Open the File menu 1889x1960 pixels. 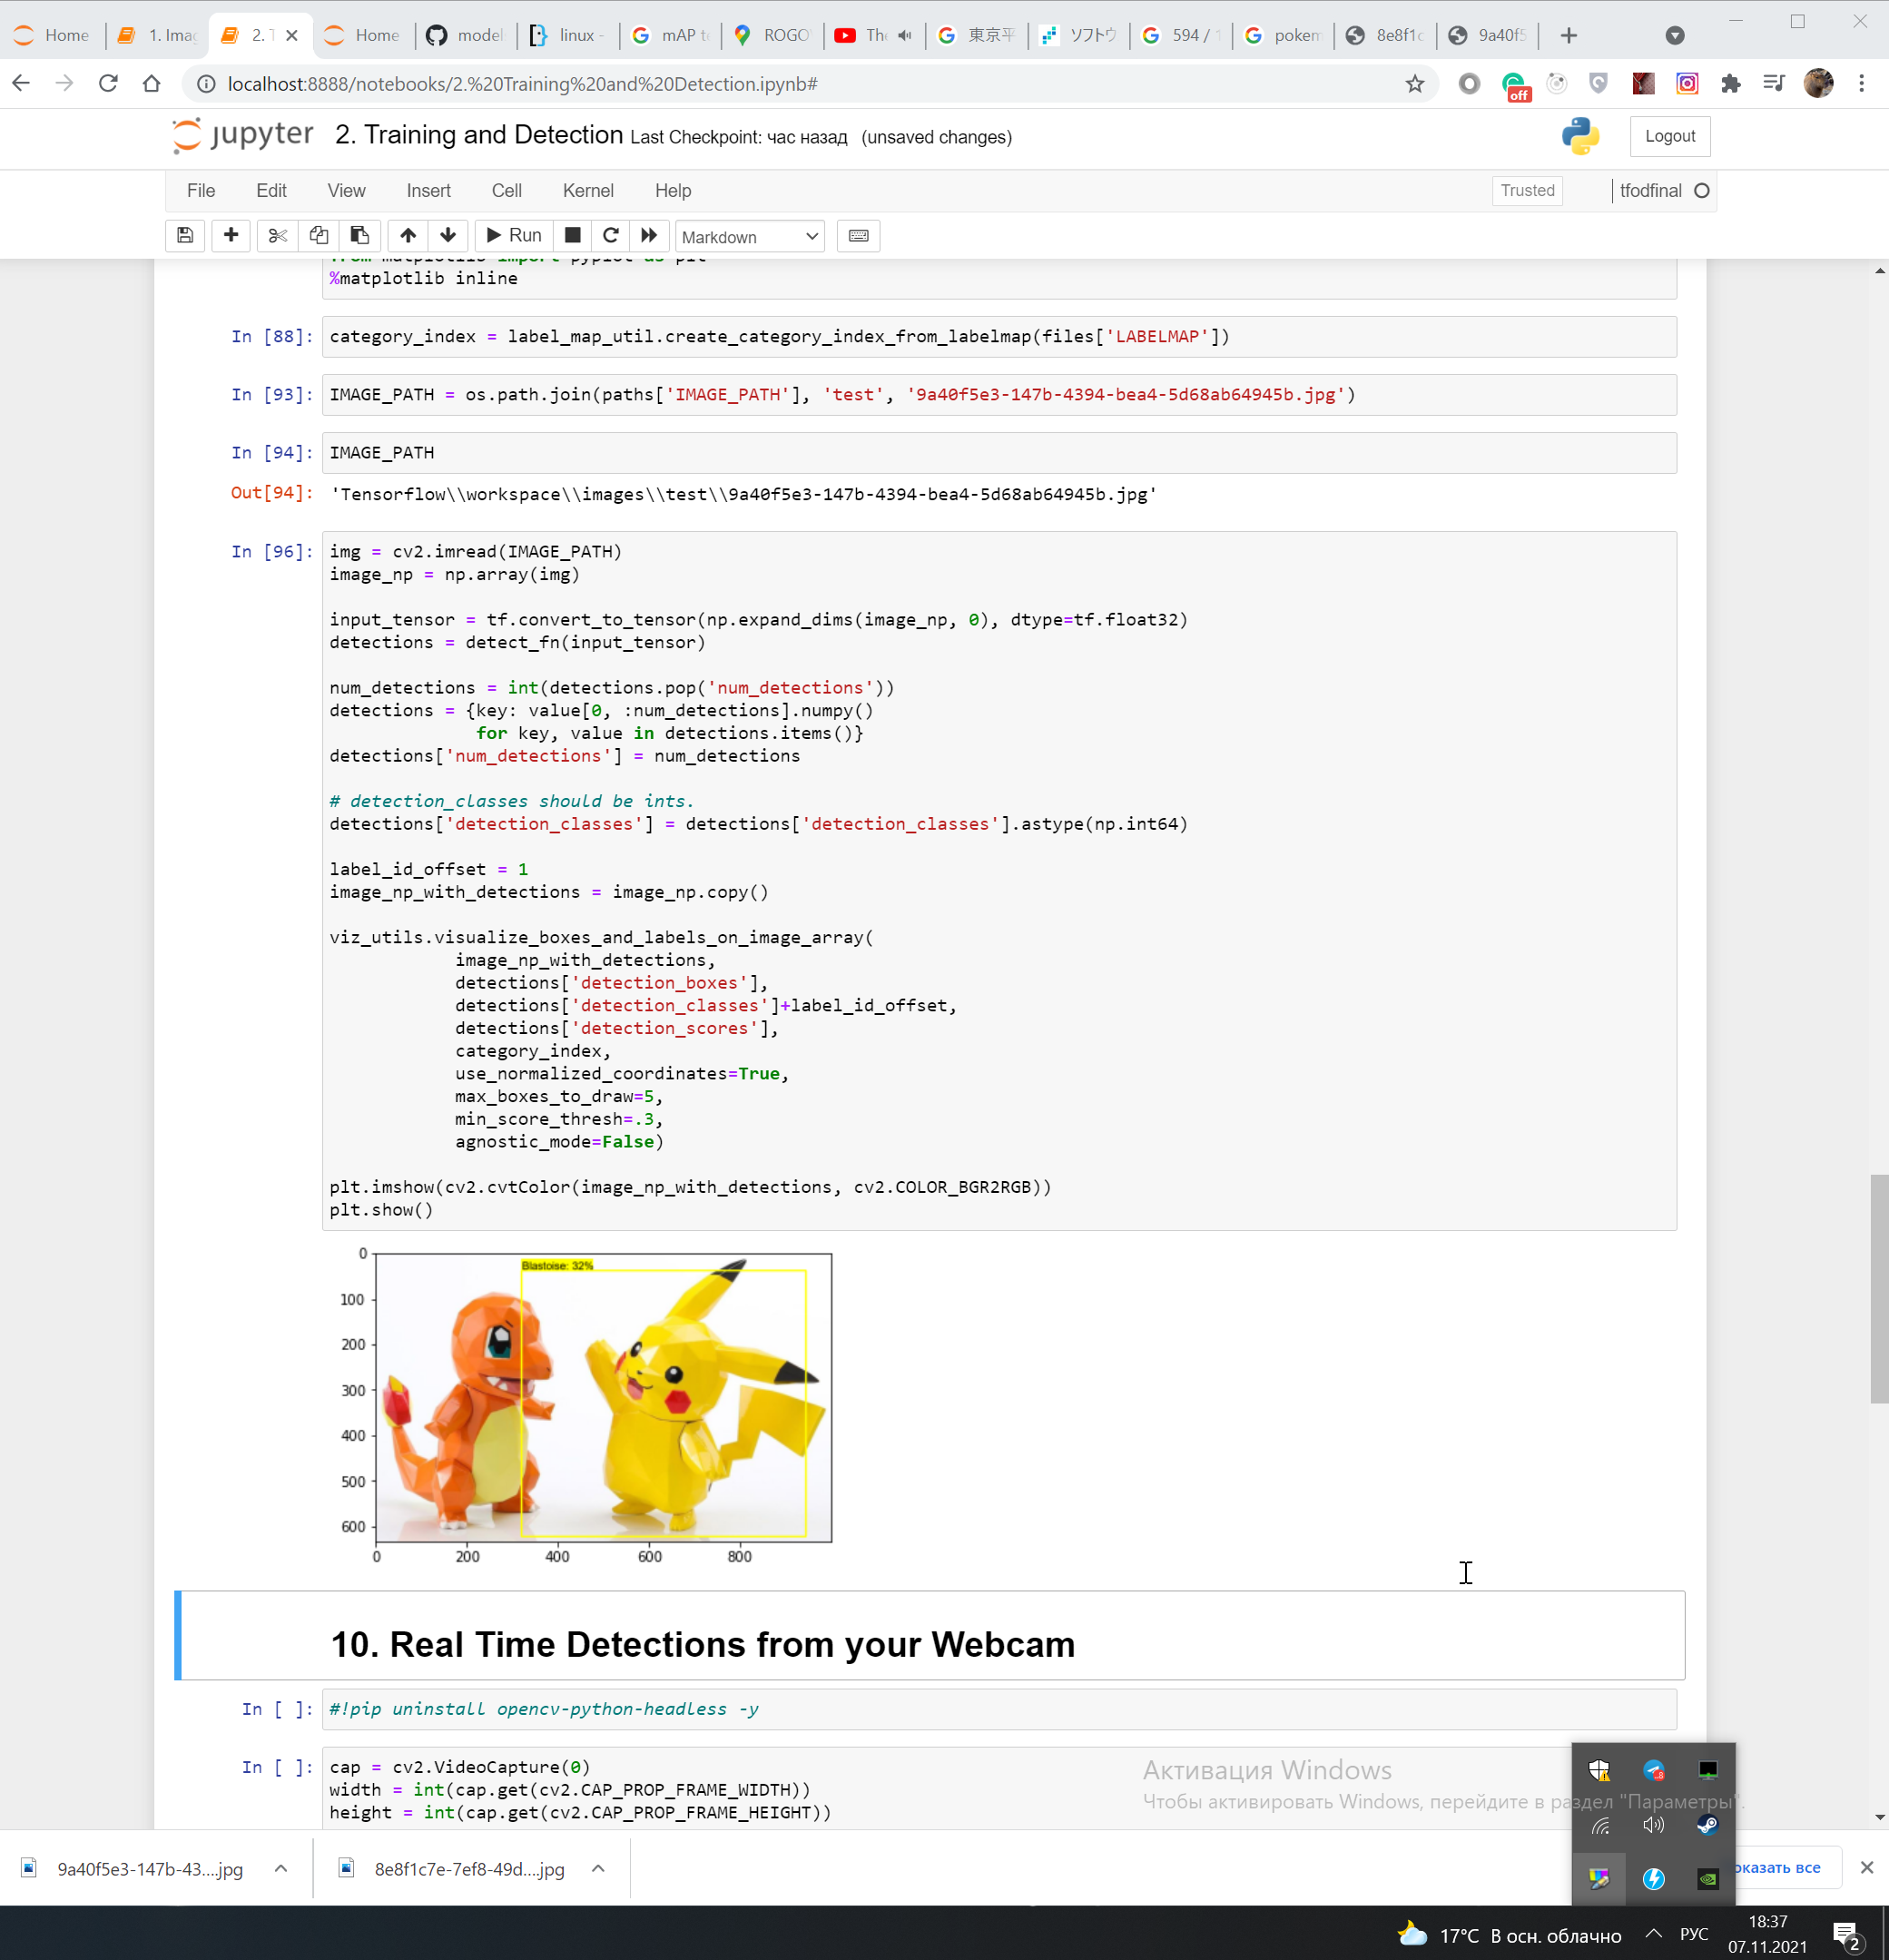point(201,191)
